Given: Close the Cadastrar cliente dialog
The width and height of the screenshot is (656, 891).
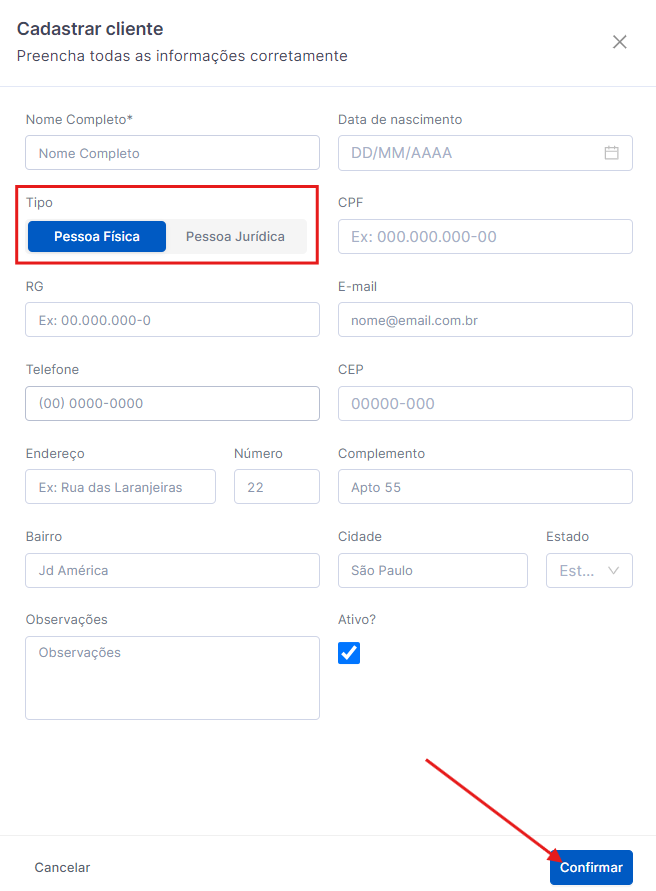Looking at the screenshot, I should pos(620,42).
